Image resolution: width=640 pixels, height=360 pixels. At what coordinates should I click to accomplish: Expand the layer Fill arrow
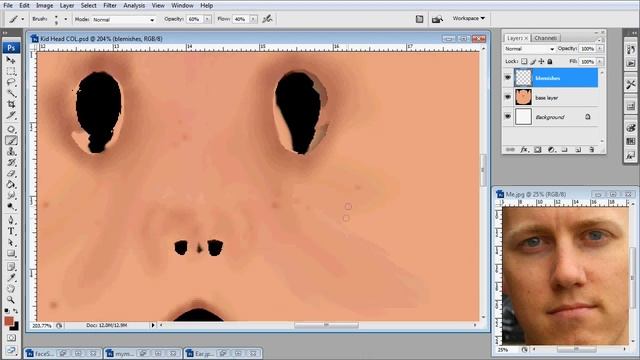click(x=600, y=61)
